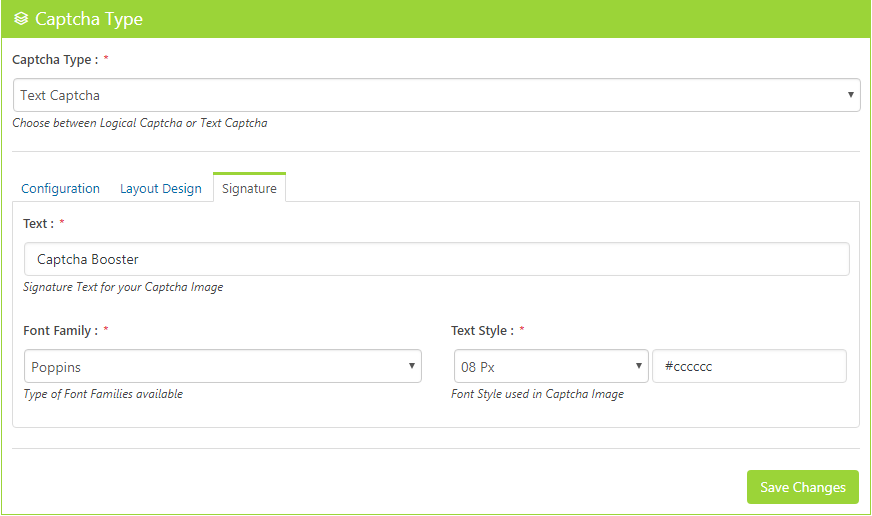Screen dimensions: 872x516
Task: Click the Captcha Type field label
Action: pos(55,60)
